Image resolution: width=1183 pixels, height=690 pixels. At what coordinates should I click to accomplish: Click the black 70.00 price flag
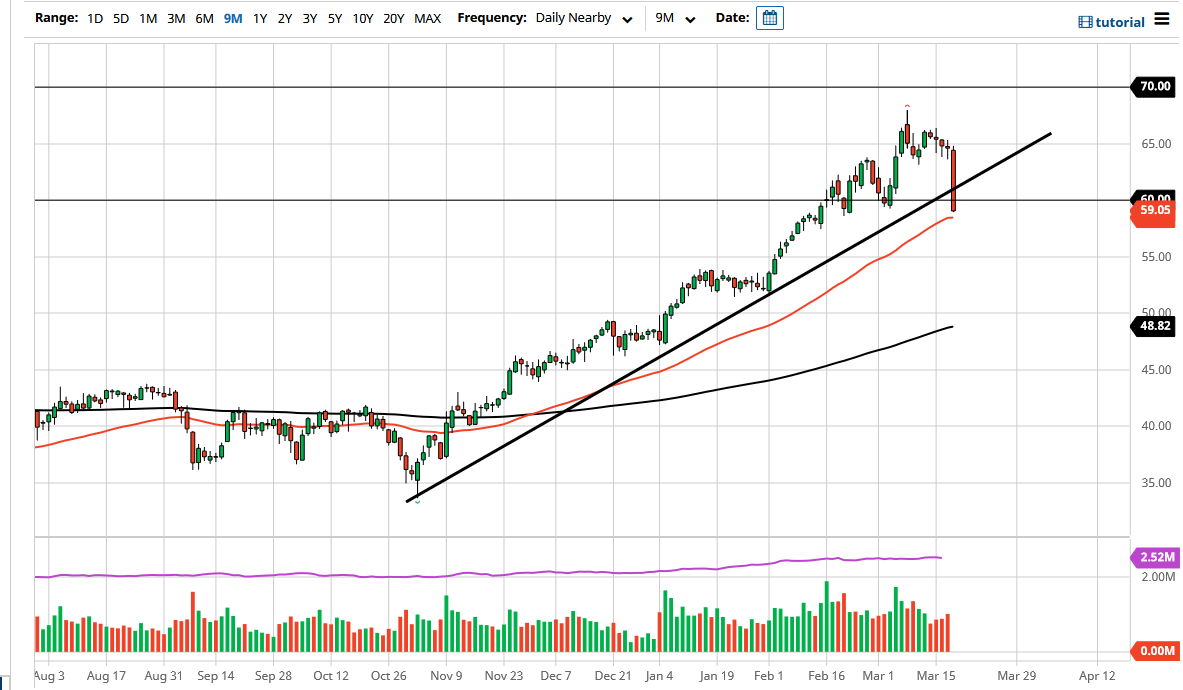pyautogui.click(x=1152, y=86)
